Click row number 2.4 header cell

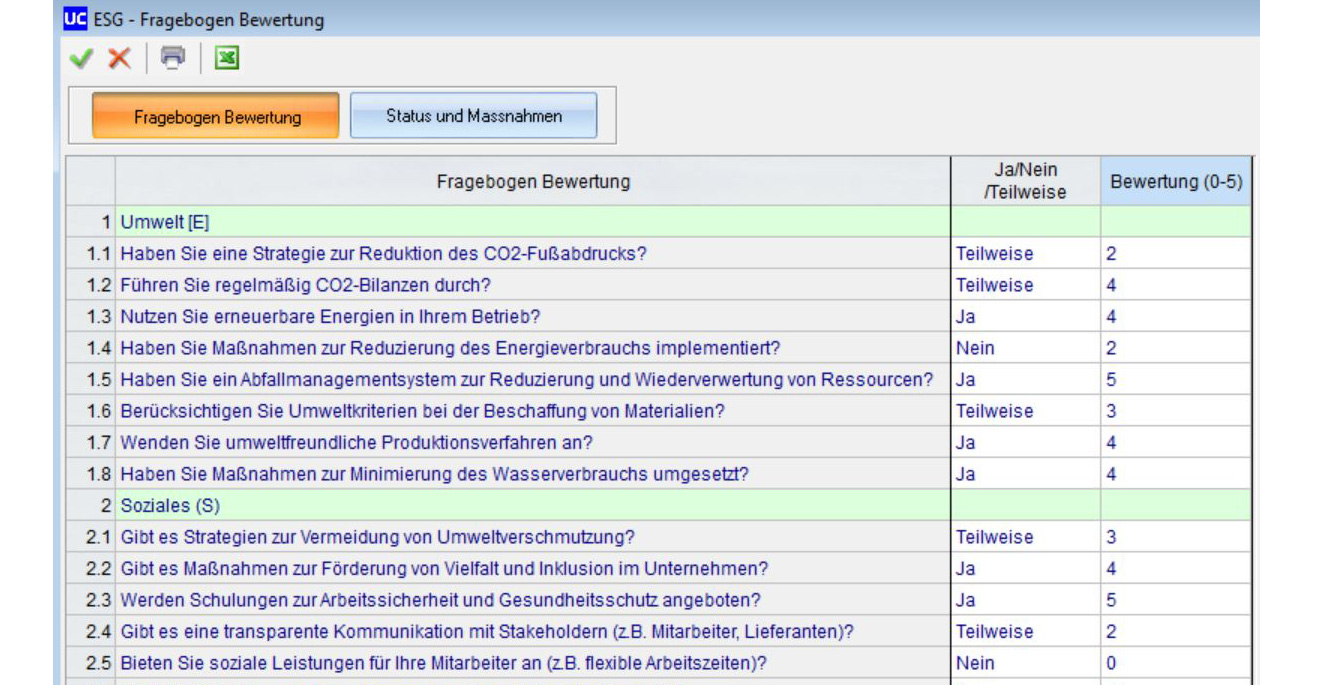pos(91,632)
